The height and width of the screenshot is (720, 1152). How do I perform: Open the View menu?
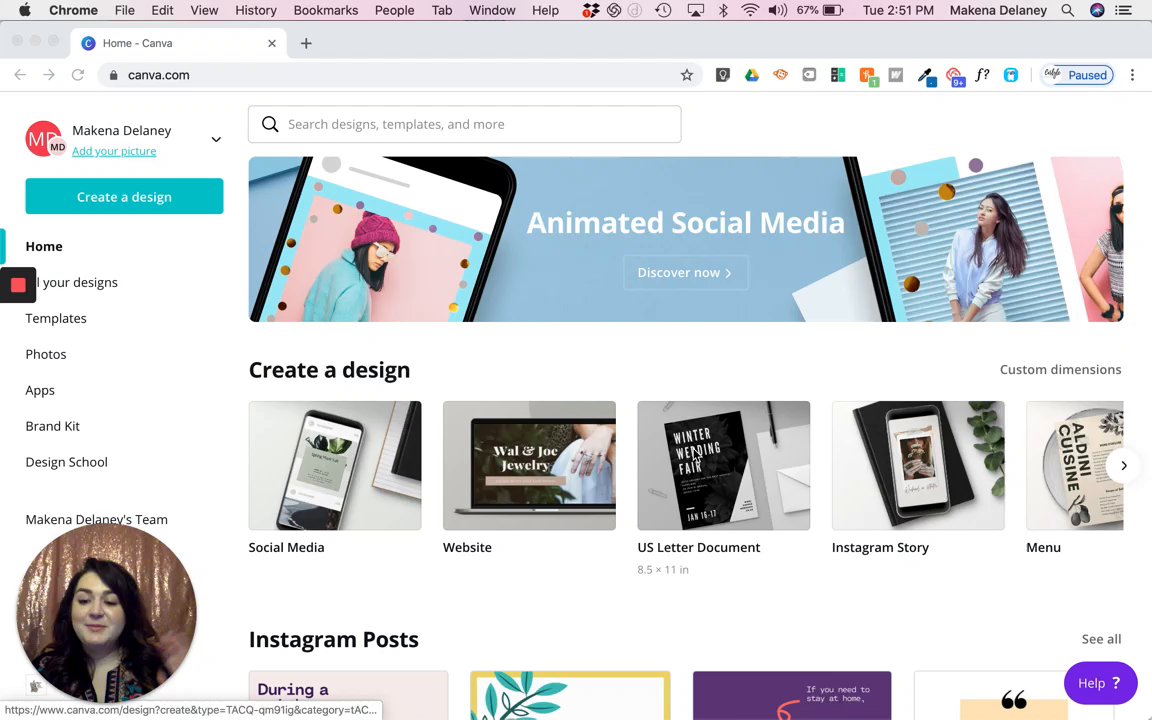click(204, 10)
